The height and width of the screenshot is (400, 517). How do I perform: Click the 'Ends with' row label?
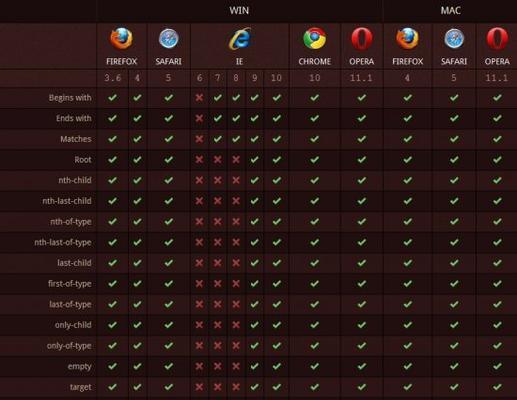(74, 118)
